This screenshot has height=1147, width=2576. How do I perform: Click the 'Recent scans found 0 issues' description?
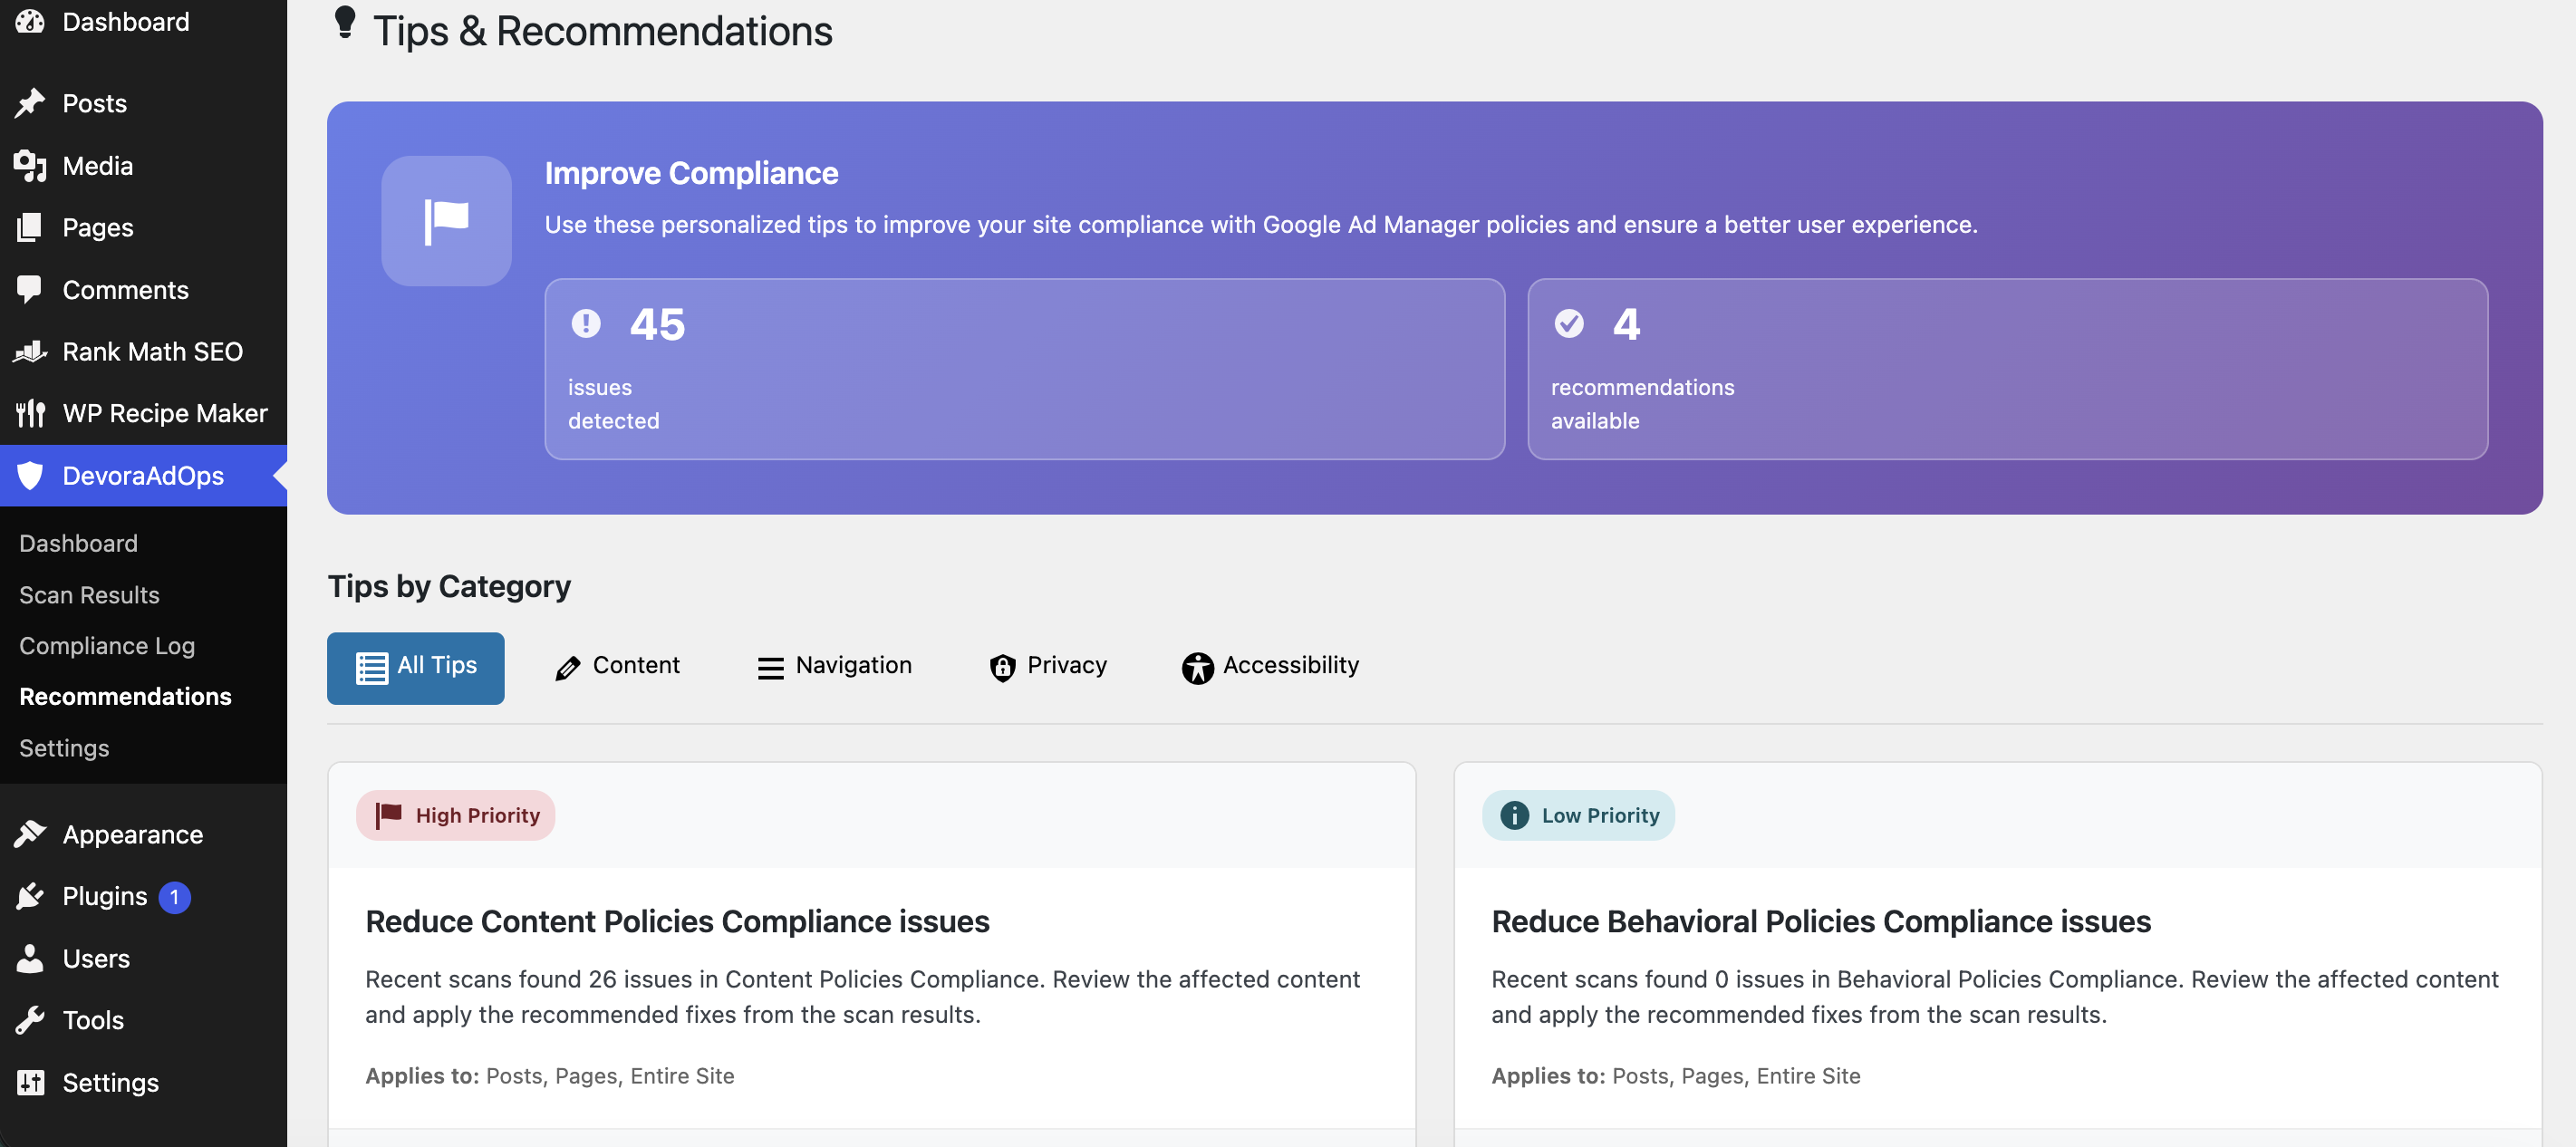click(x=1994, y=996)
